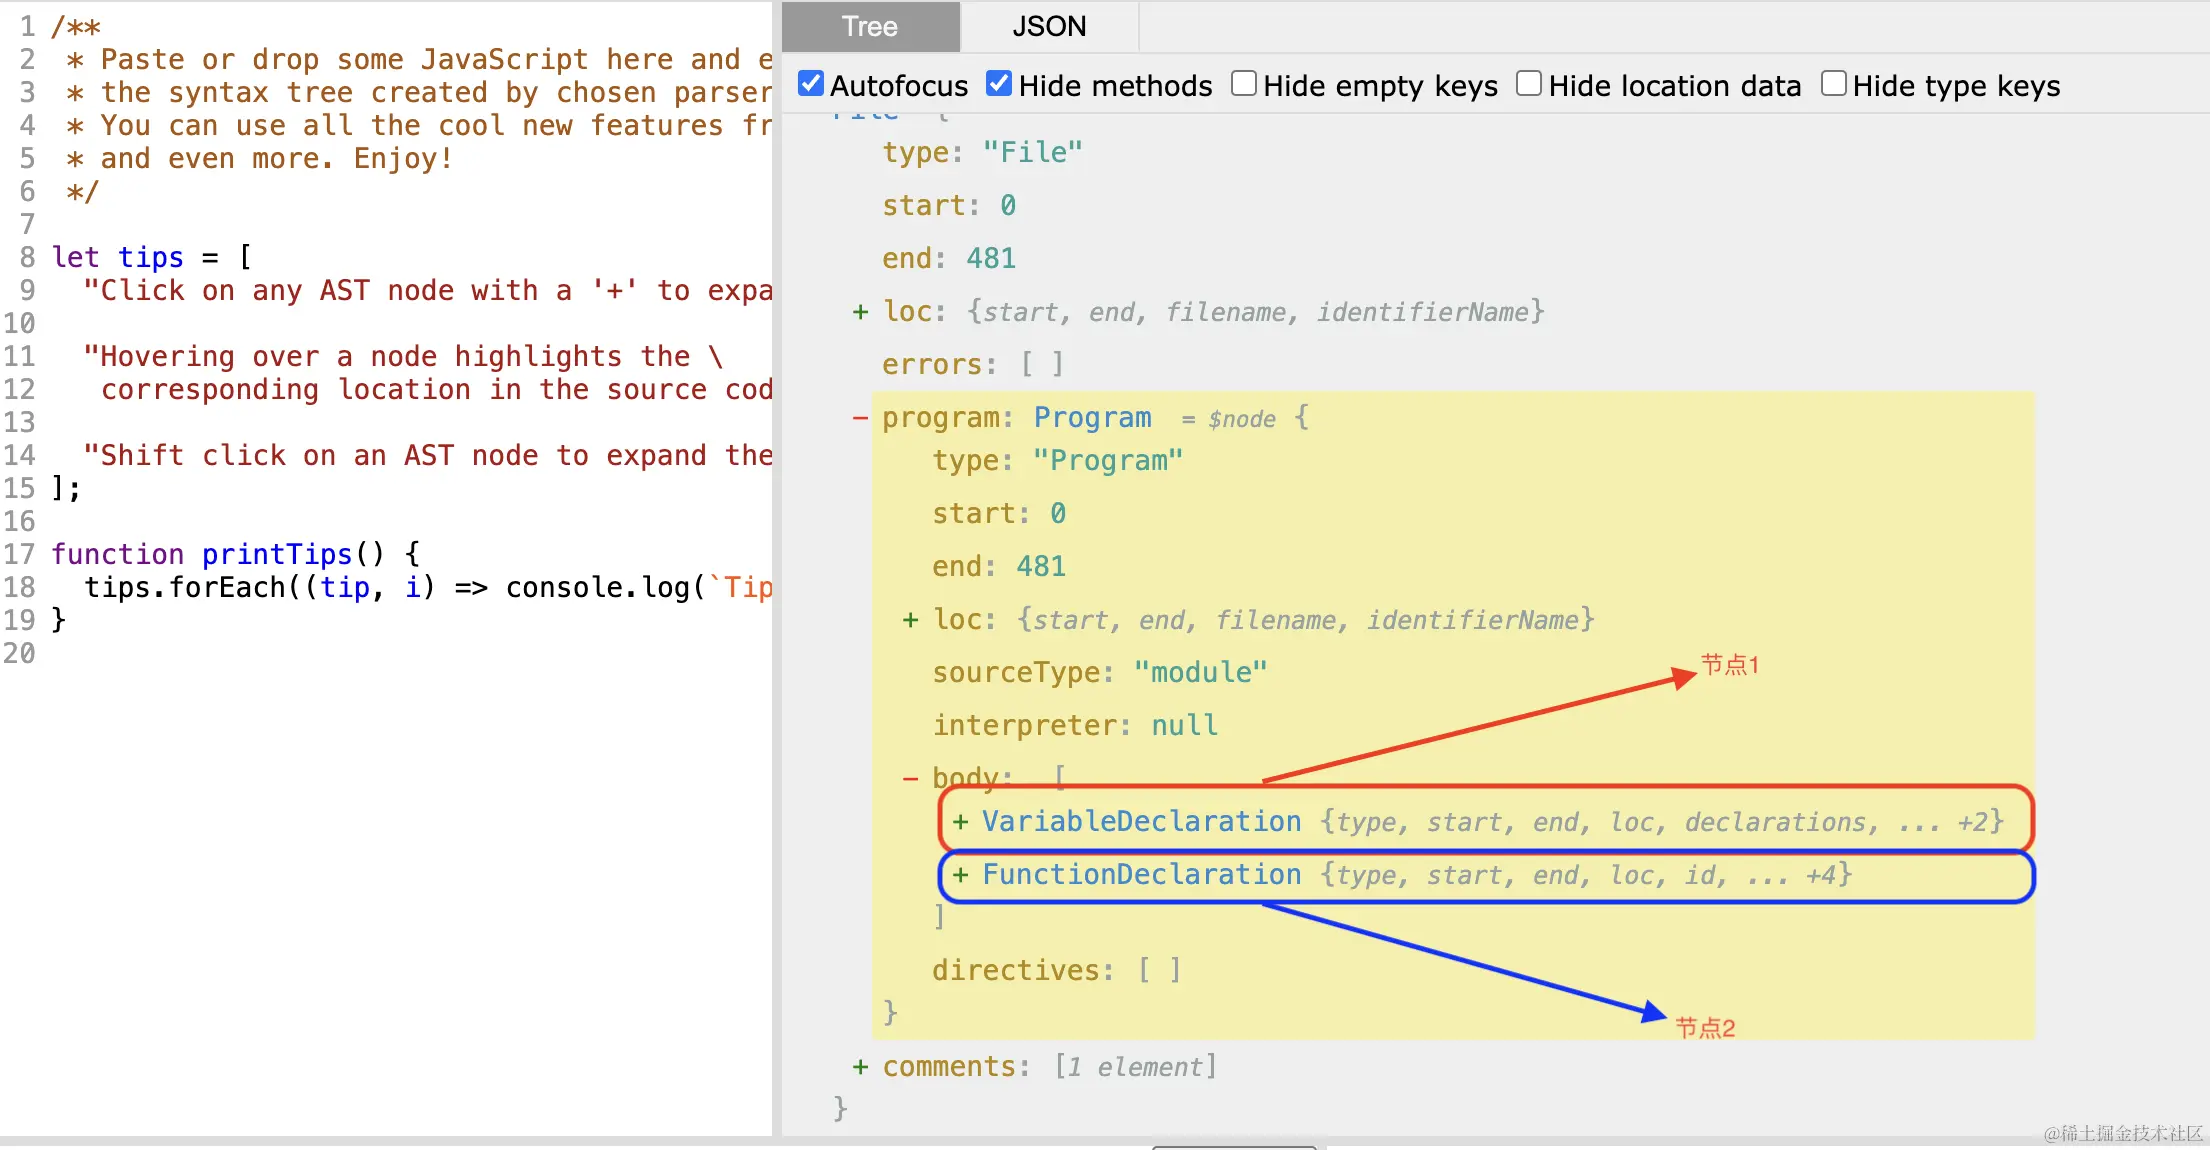The width and height of the screenshot is (2210, 1150).
Task: Expand the VariableDeclaration plus icon
Action: tap(960, 822)
